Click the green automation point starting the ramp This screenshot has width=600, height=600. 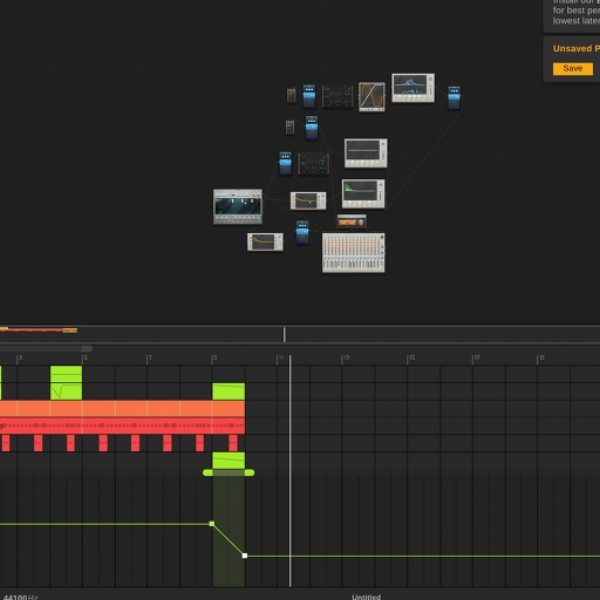click(x=212, y=523)
